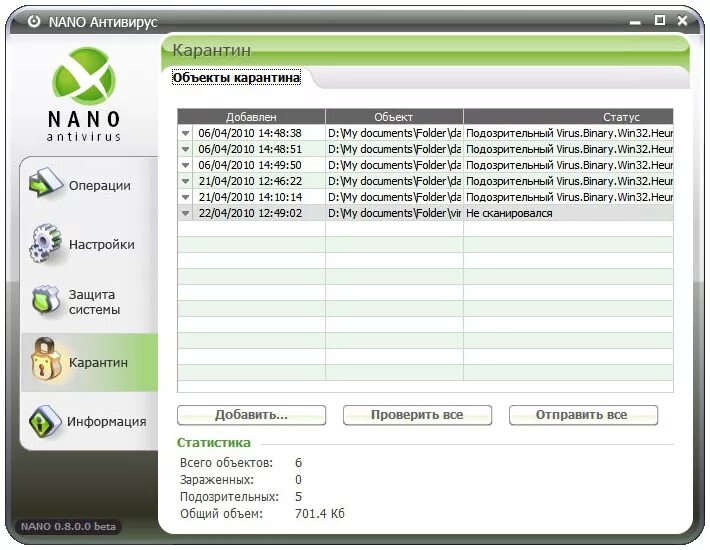Click the Операции arrow icon in sidebar
The width and height of the screenshot is (710, 550).
point(45,183)
